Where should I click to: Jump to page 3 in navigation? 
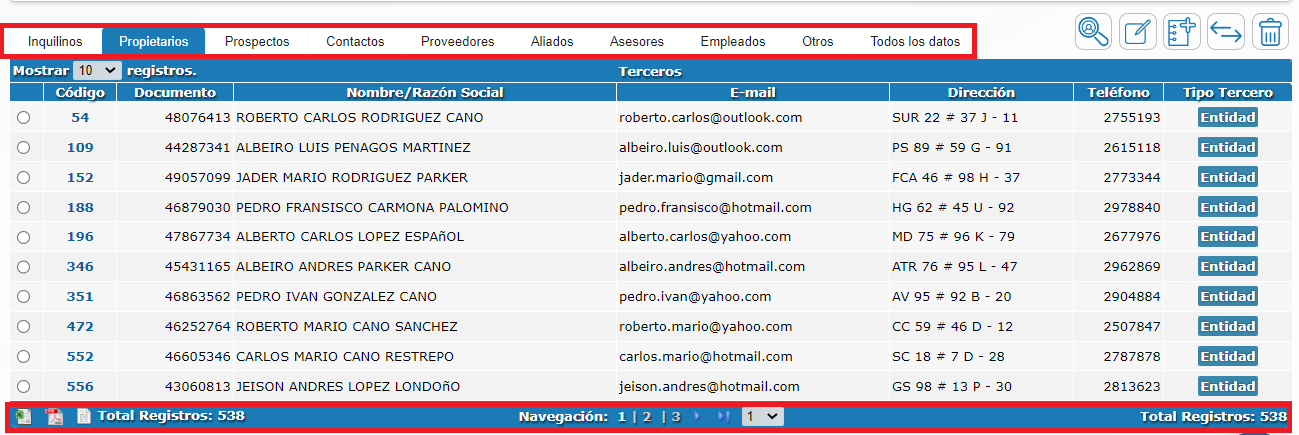tap(676, 416)
